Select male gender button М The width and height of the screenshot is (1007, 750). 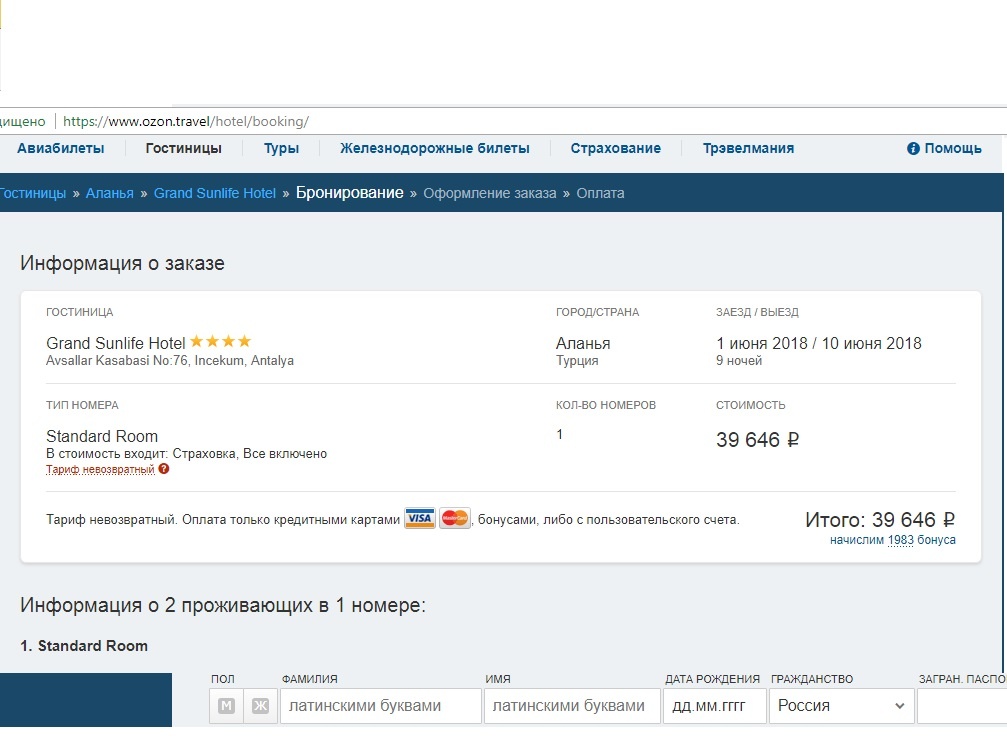(226, 706)
